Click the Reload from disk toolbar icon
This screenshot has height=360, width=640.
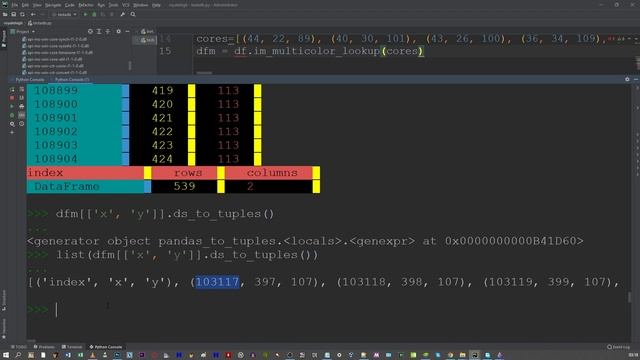[x=22, y=14]
